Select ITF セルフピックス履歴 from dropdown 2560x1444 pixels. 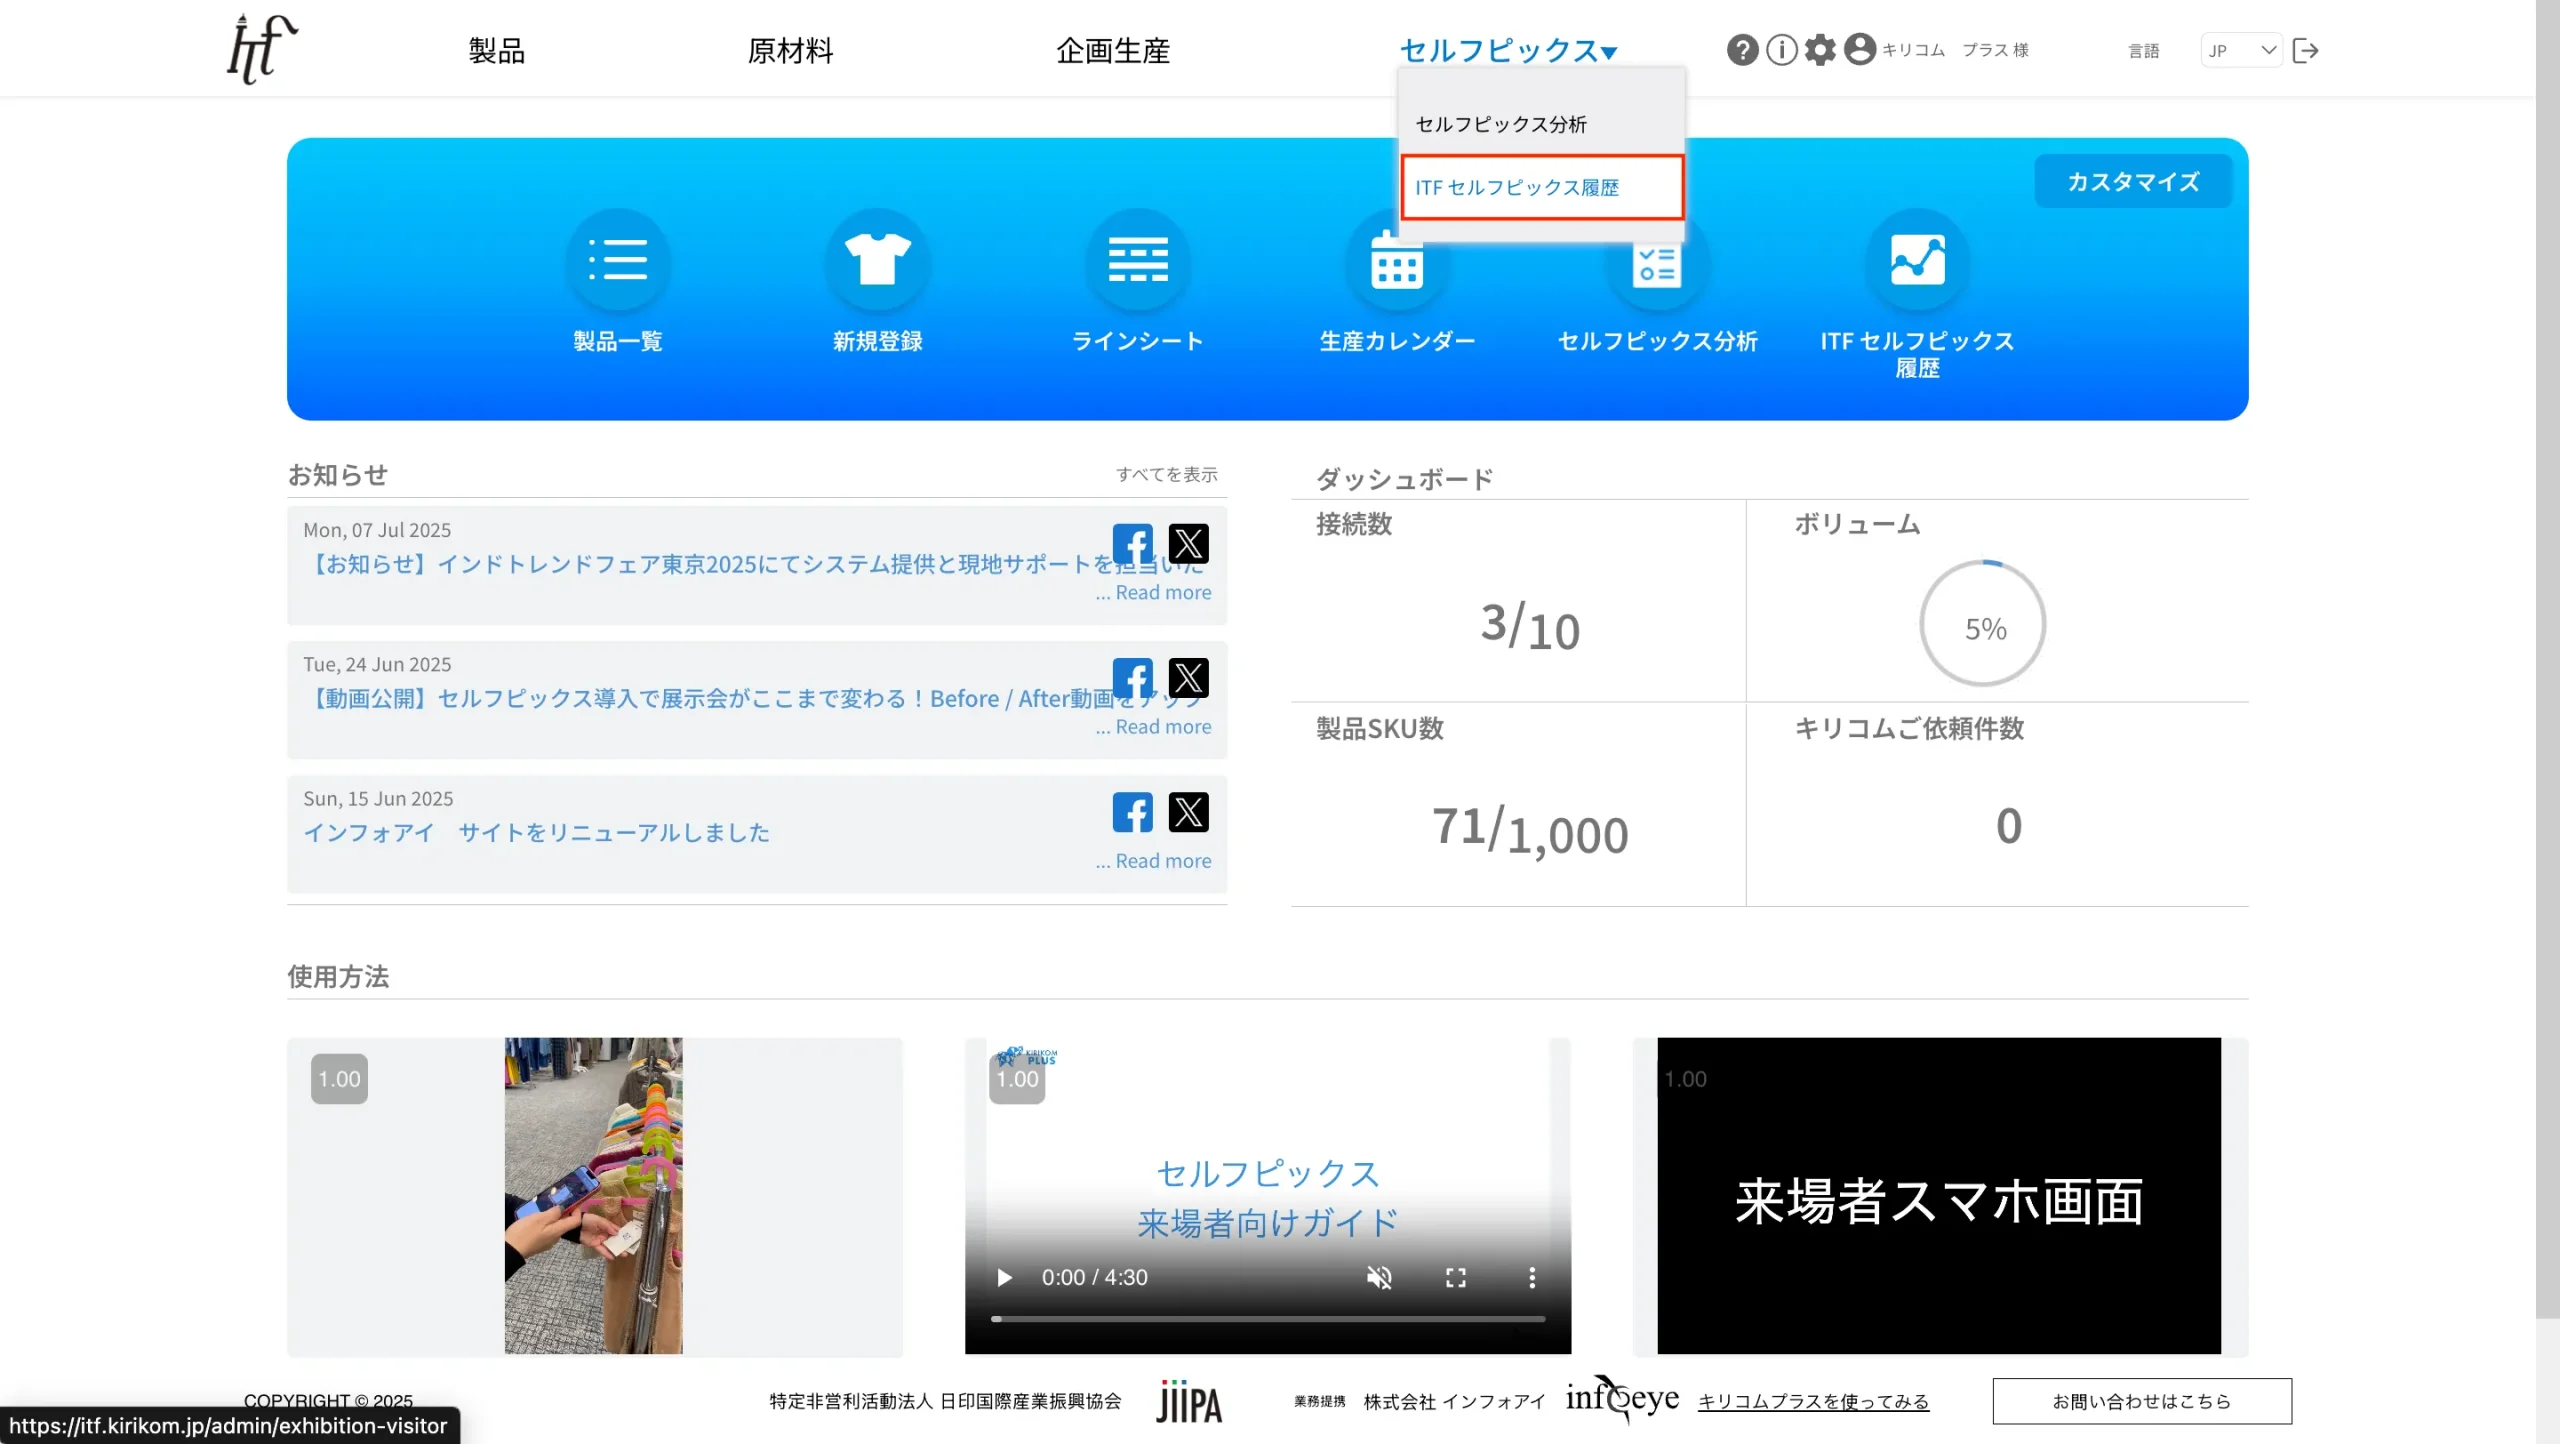1541,187
